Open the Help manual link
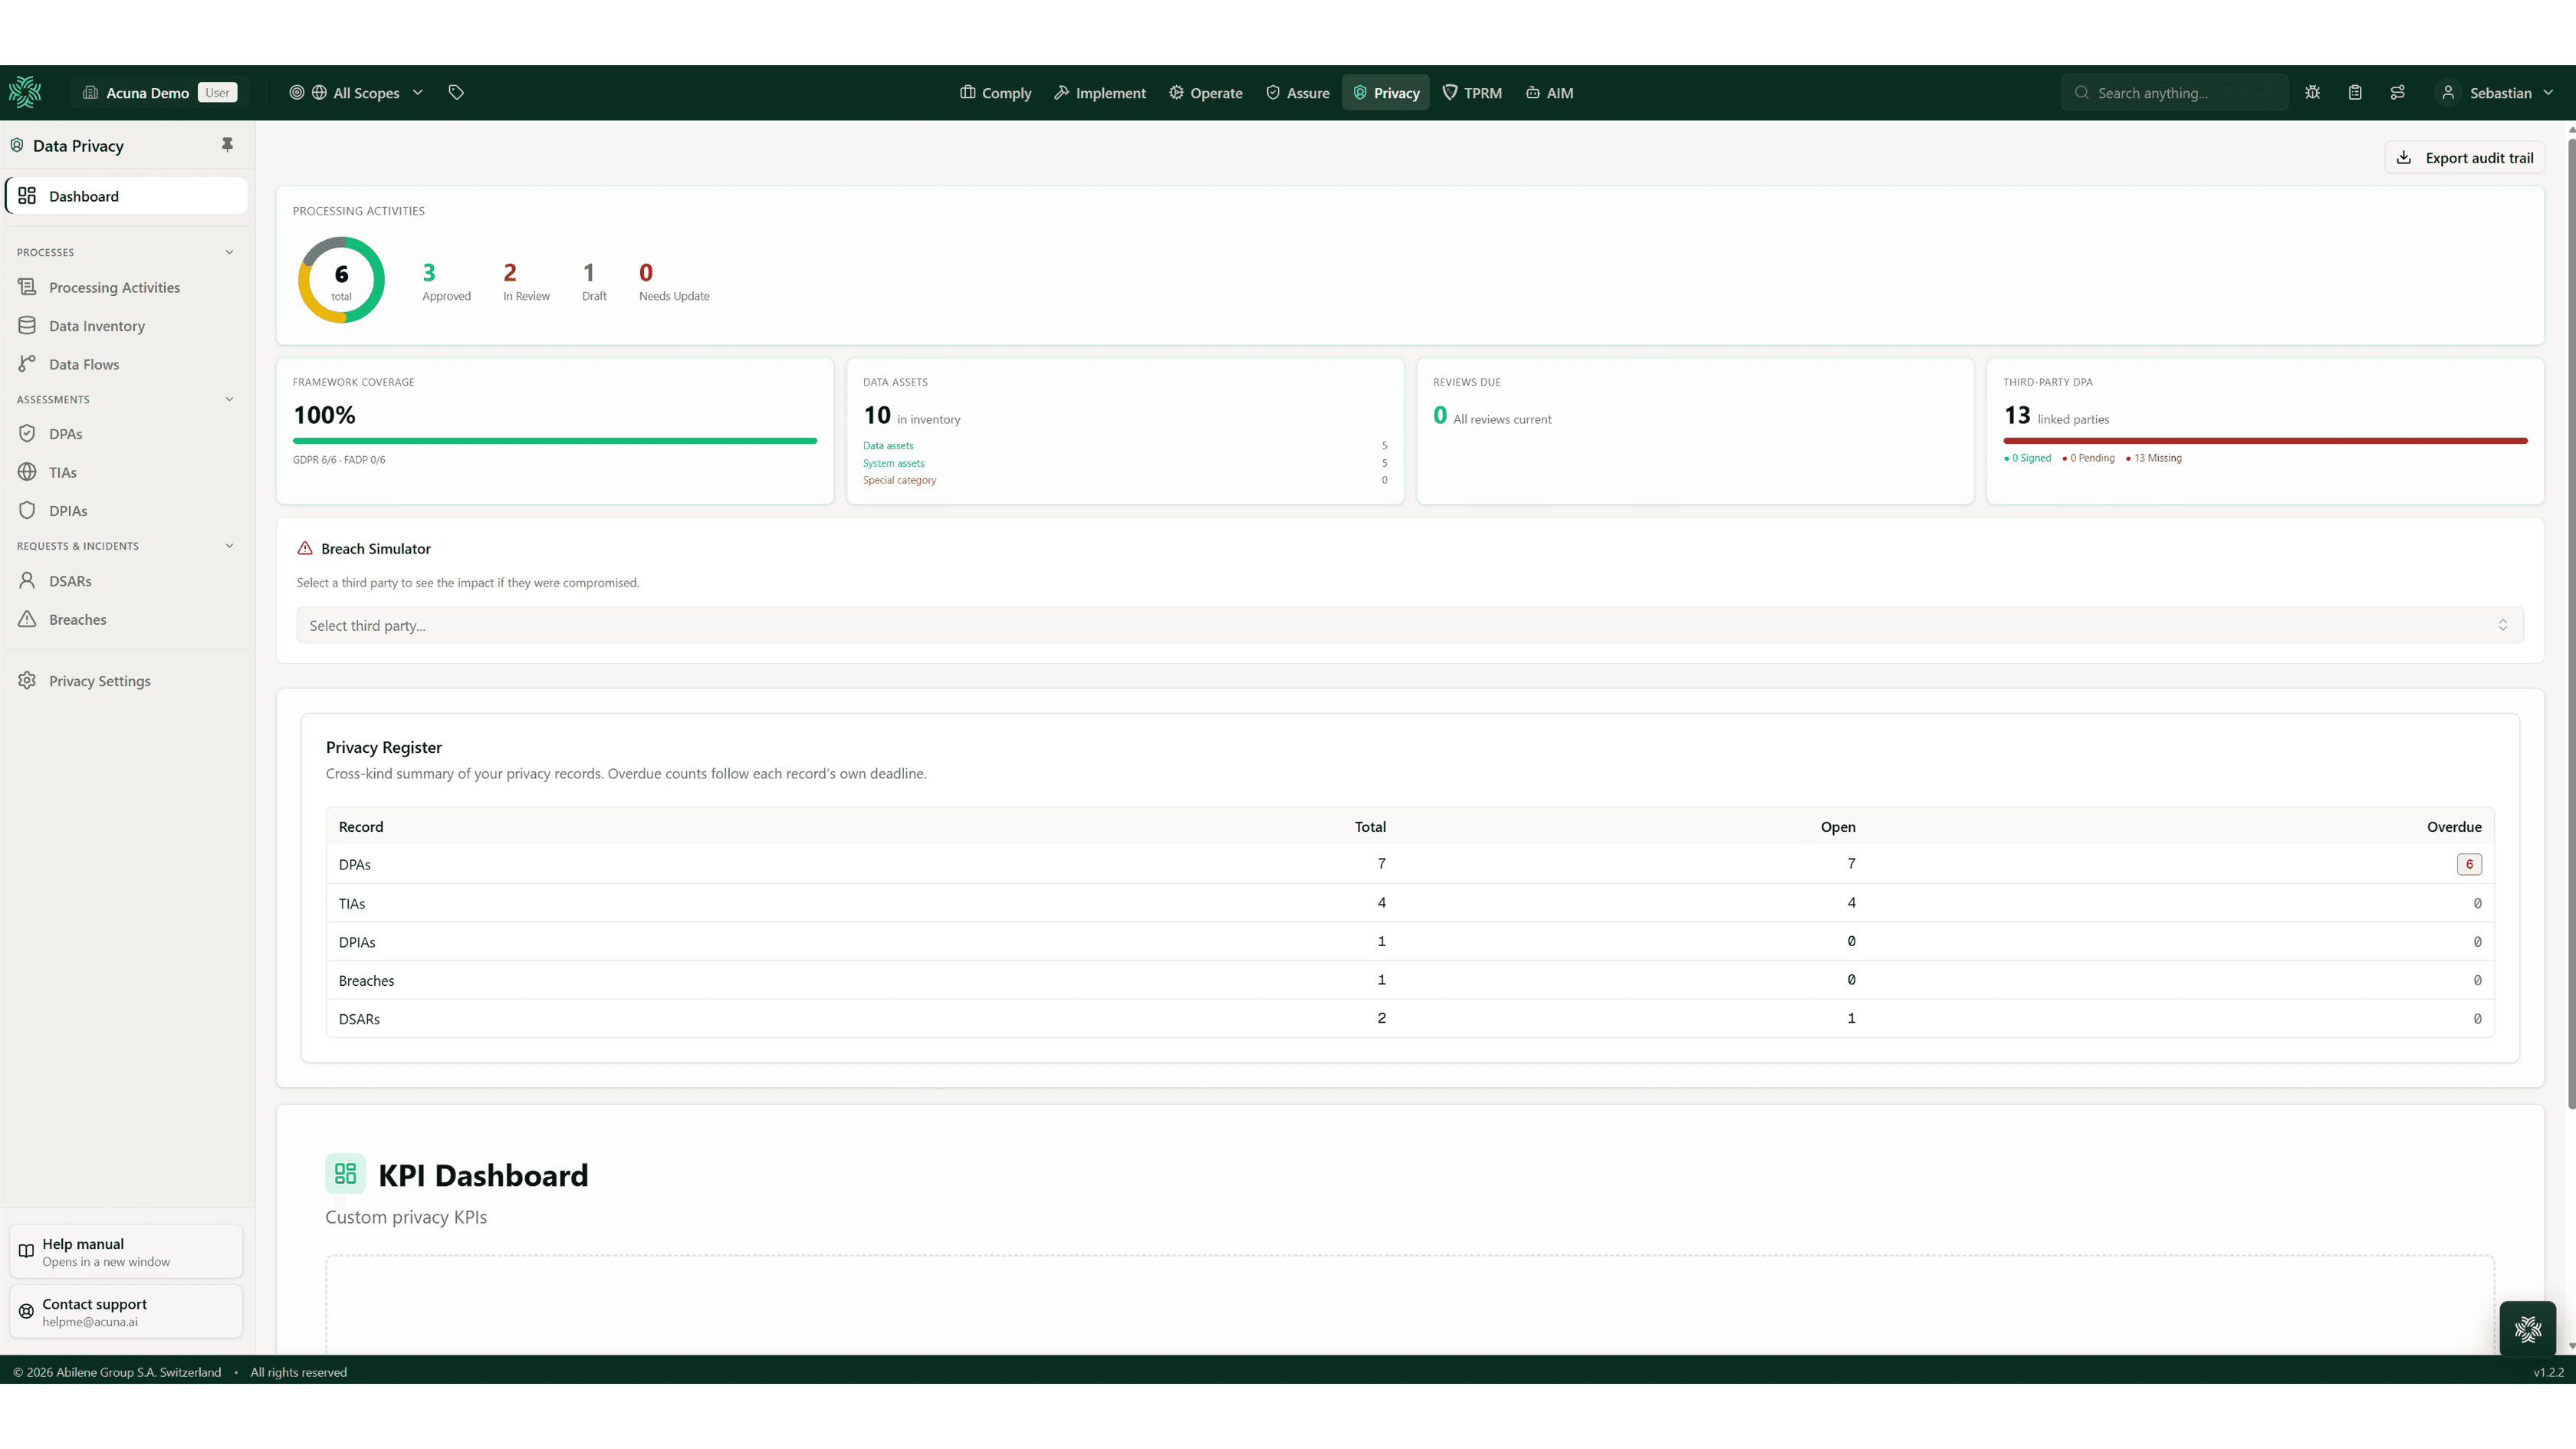The height and width of the screenshot is (1449, 2576). point(126,1251)
